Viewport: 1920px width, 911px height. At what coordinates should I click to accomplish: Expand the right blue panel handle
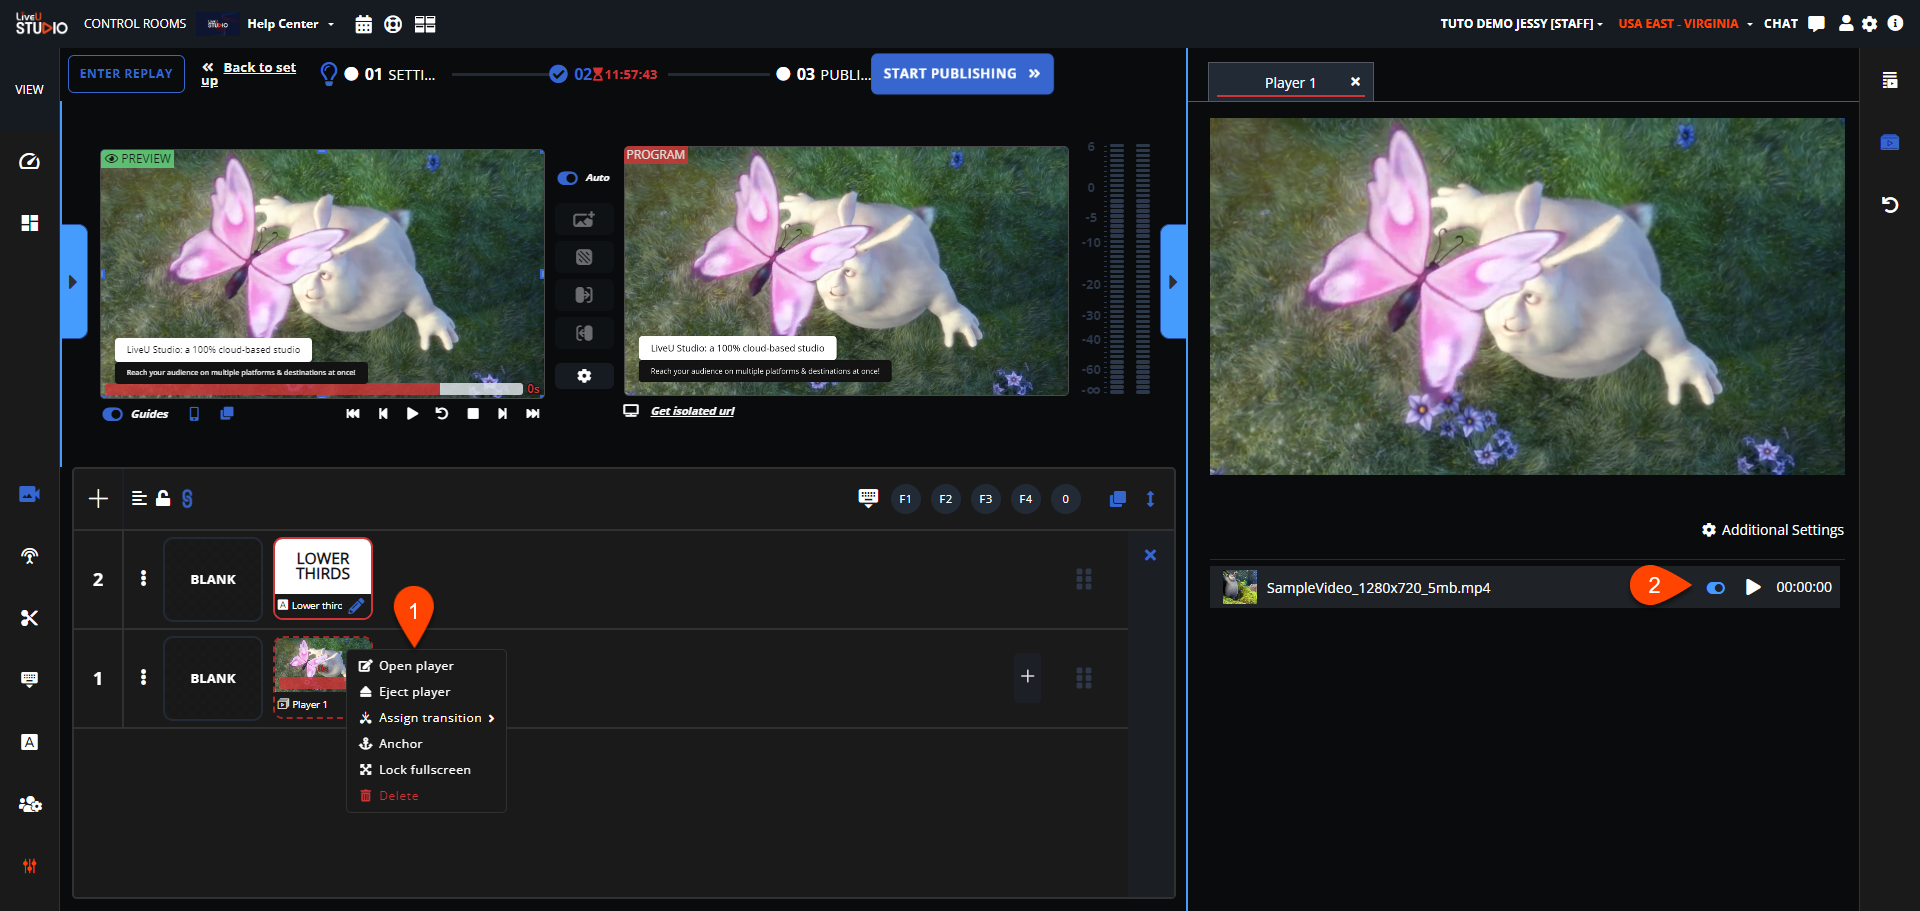(x=1173, y=282)
